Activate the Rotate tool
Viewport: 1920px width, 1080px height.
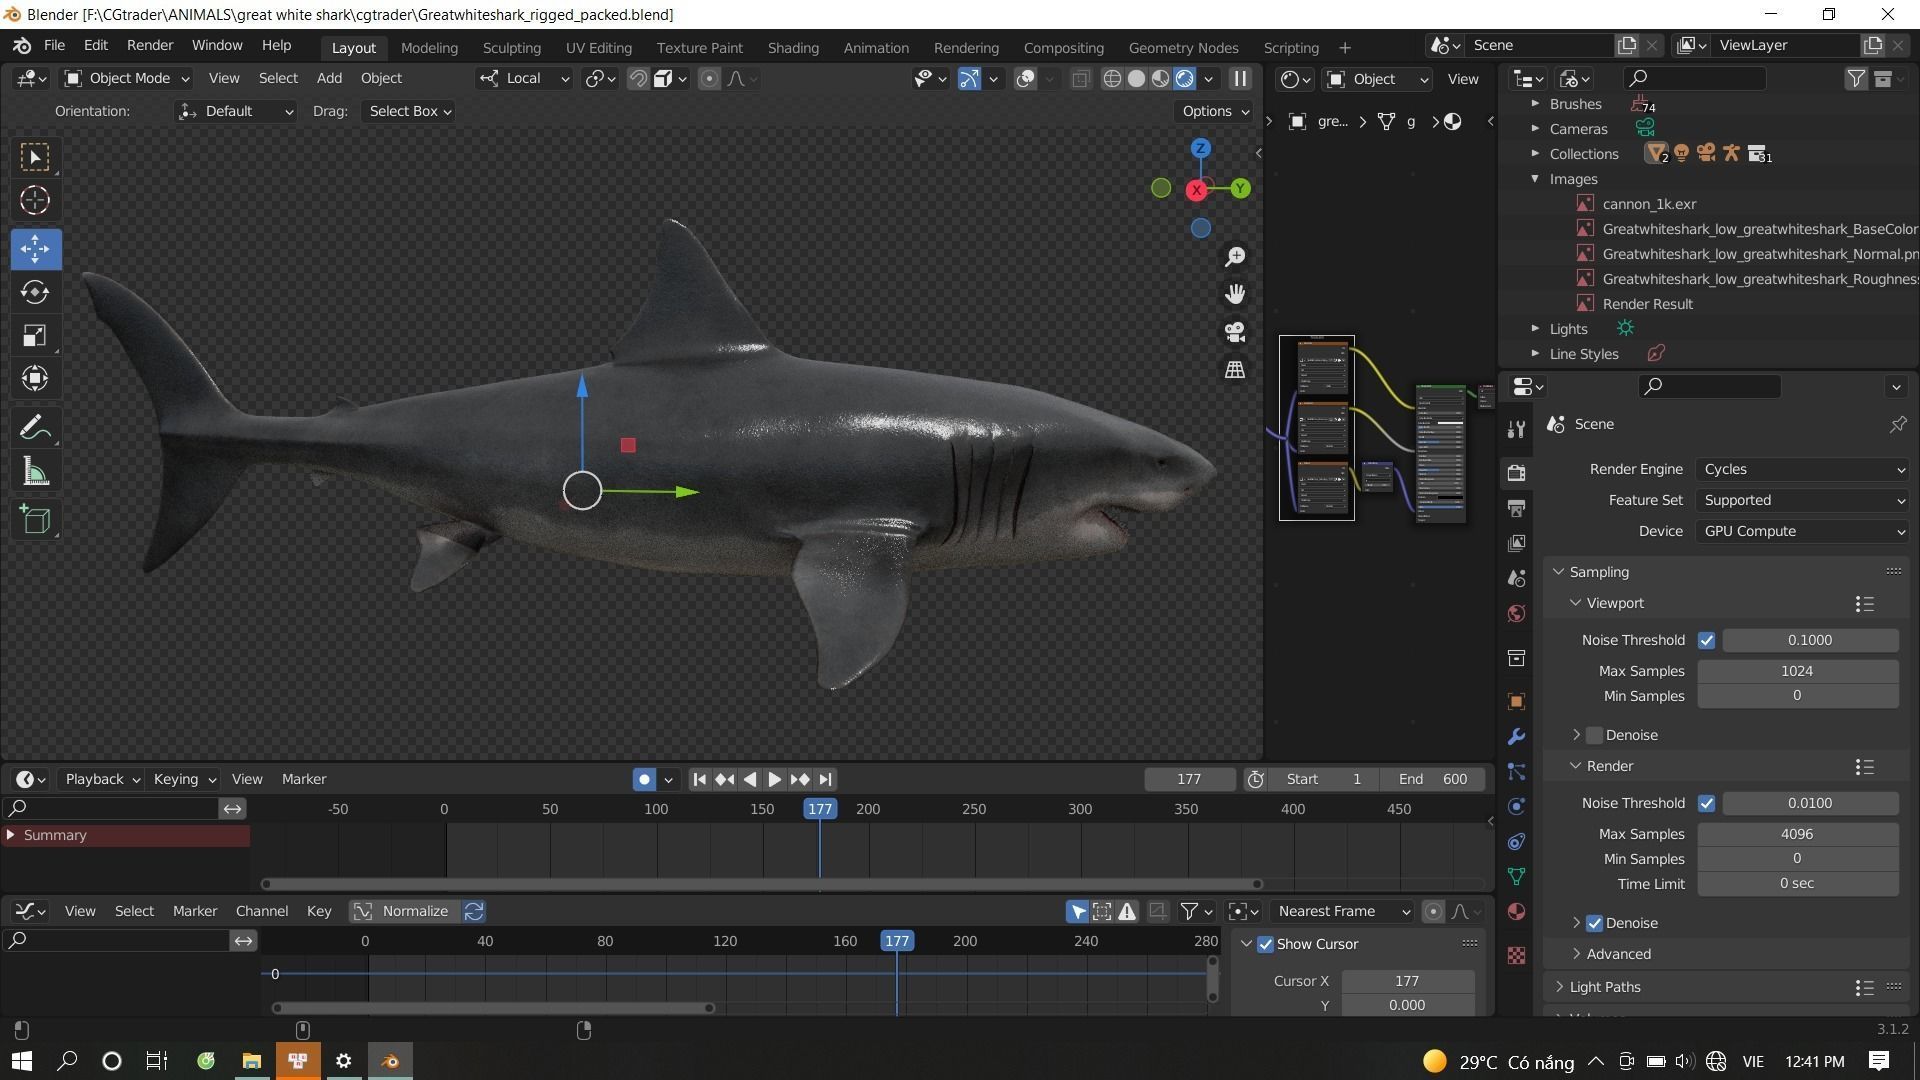(x=35, y=292)
